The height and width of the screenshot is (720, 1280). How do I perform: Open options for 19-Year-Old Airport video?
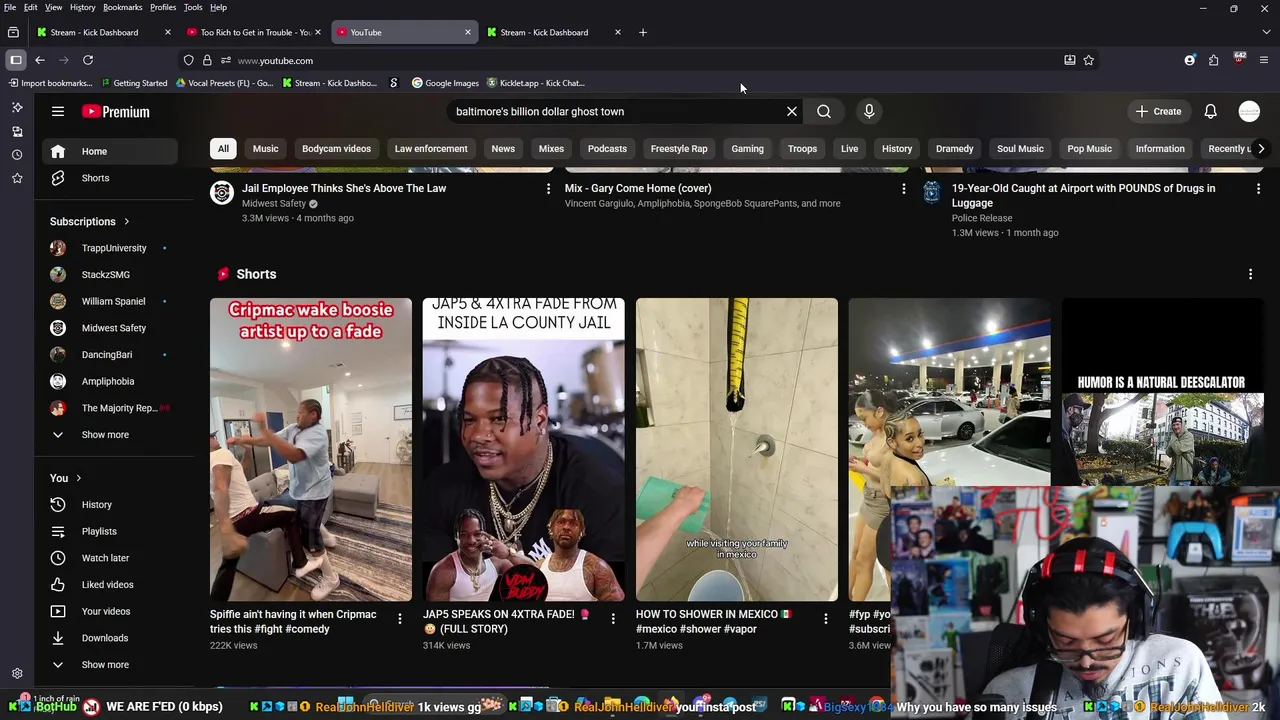click(x=1258, y=189)
